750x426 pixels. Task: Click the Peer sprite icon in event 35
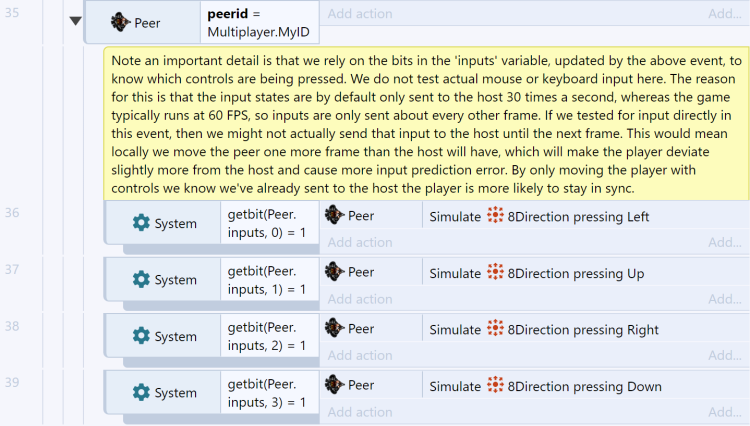120,22
